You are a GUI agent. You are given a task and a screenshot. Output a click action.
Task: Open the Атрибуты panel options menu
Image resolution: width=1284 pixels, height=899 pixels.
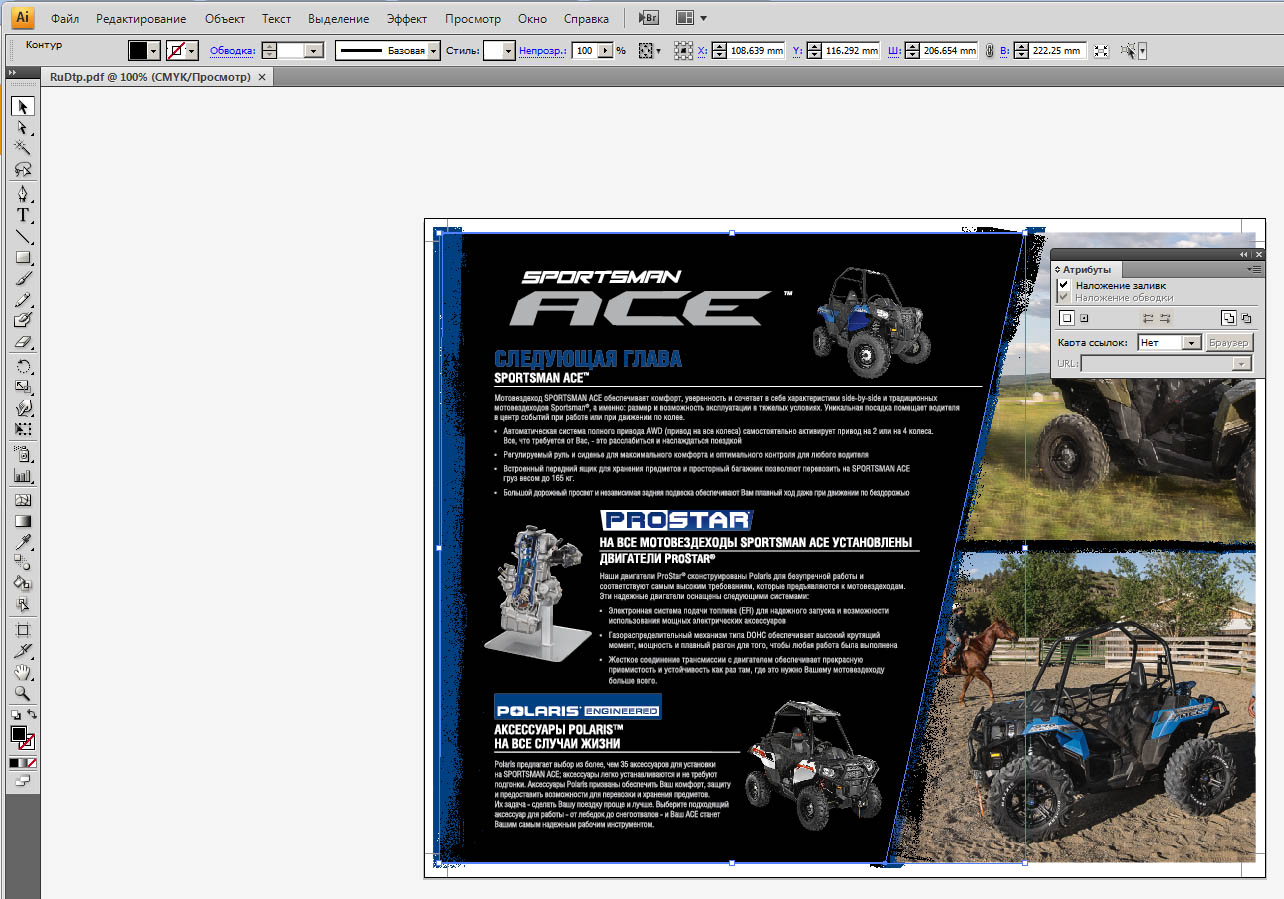click(x=1255, y=269)
